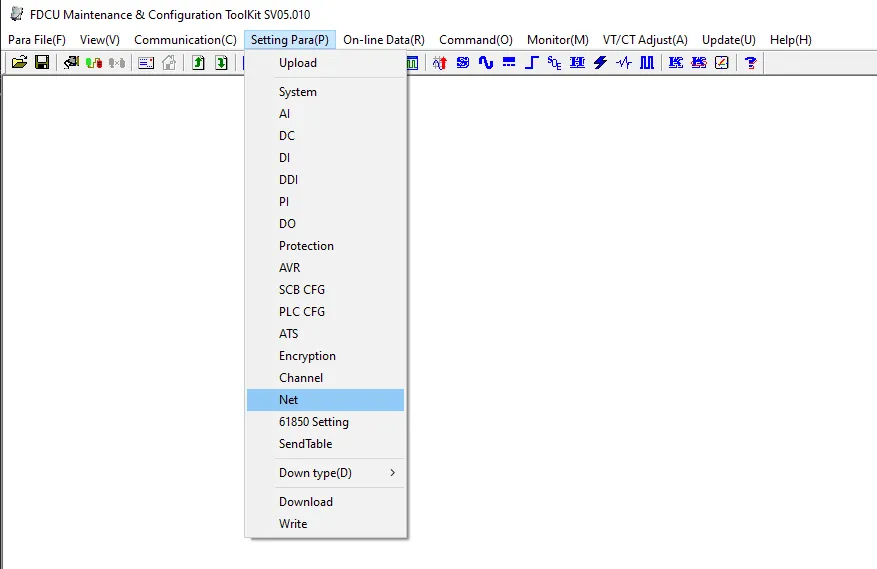Select the AI menu entry
The height and width of the screenshot is (569, 877).
(x=326, y=114)
